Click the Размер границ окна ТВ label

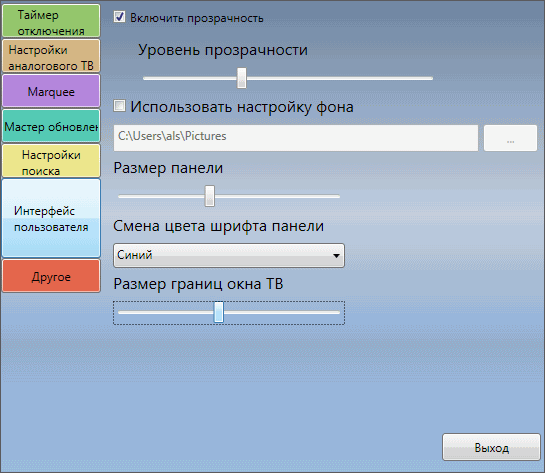(198, 284)
